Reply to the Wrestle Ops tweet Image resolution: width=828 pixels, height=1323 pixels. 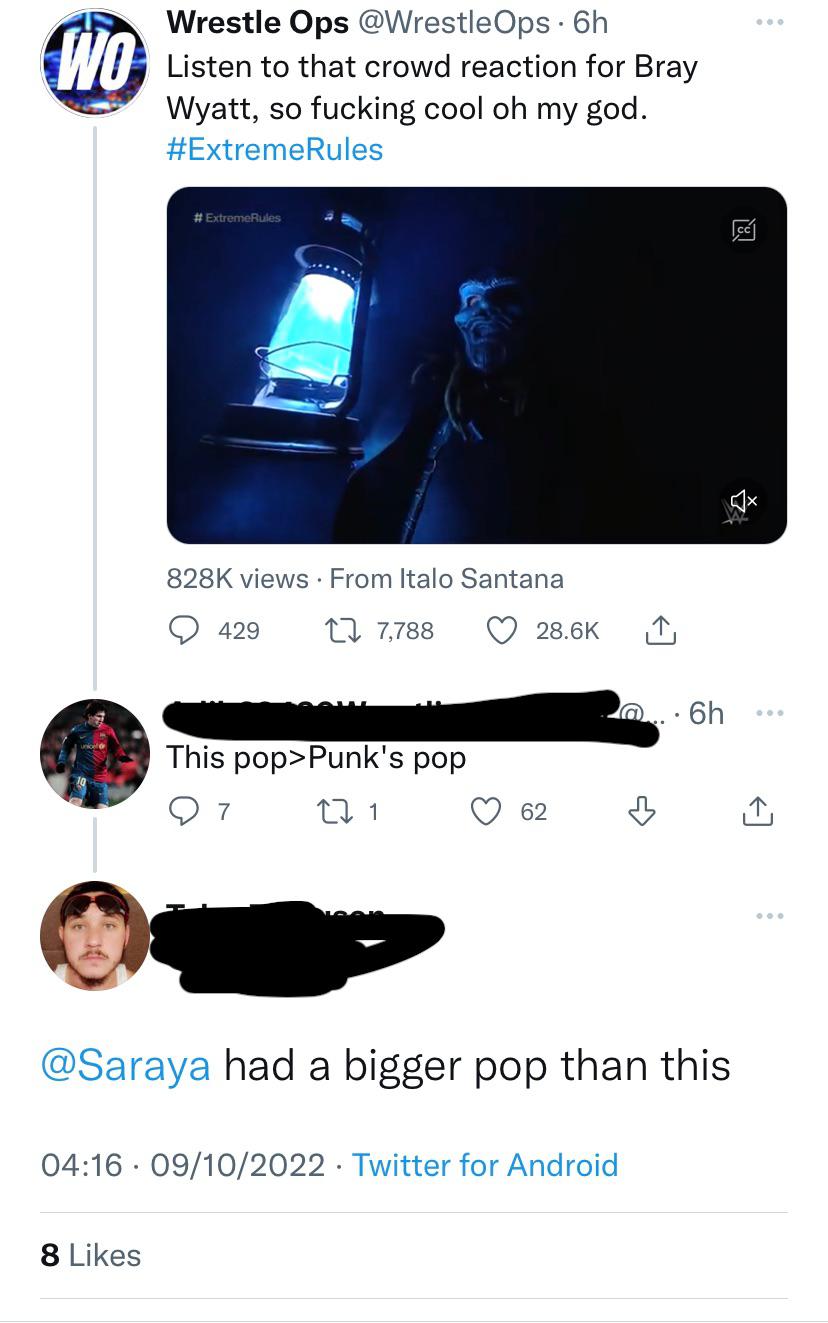[x=182, y=630]
